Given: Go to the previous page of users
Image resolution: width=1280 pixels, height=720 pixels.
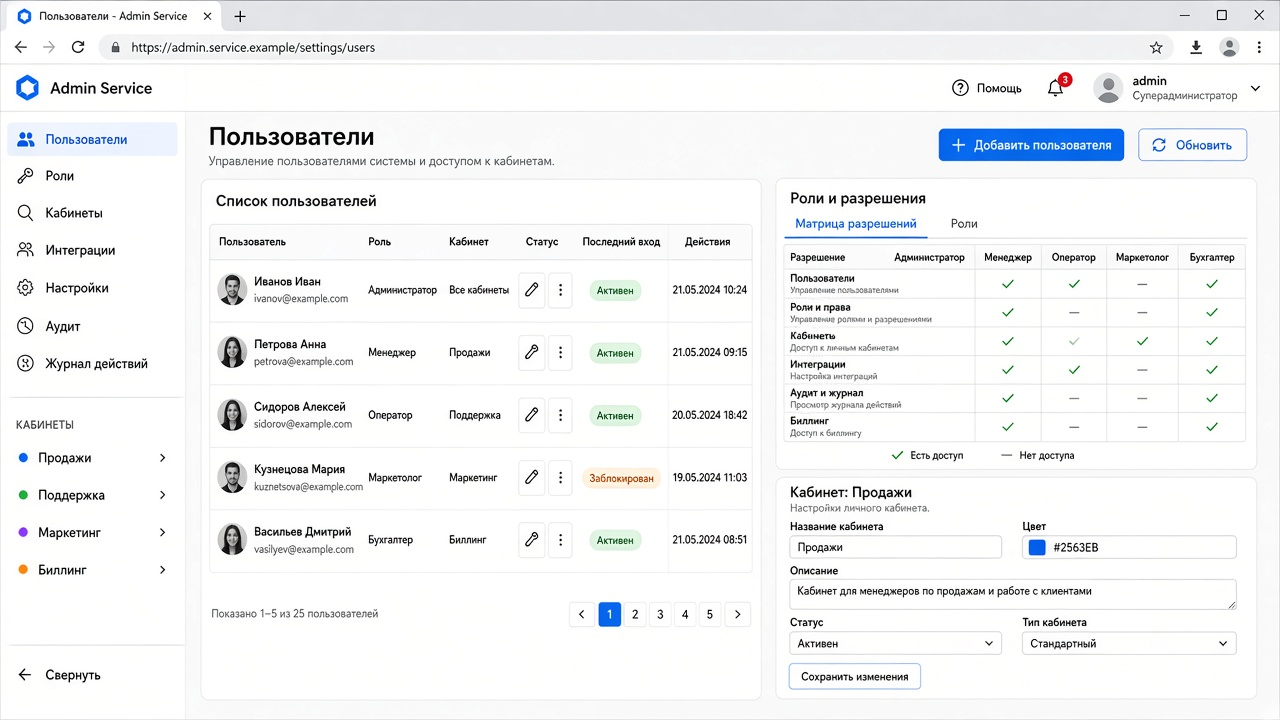Looking at the screenshot, I should click(x=582, y=615).
